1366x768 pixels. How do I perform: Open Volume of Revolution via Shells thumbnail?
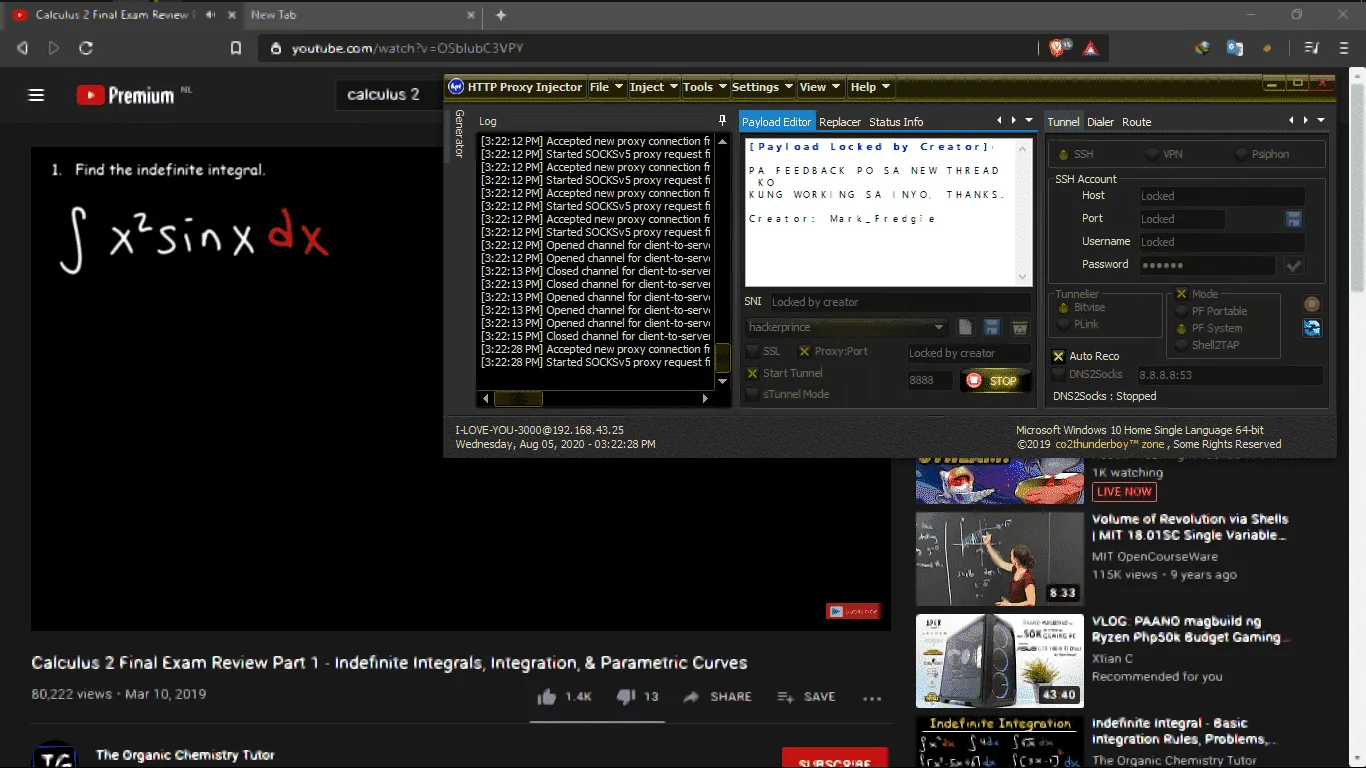tap(1000, 559)
